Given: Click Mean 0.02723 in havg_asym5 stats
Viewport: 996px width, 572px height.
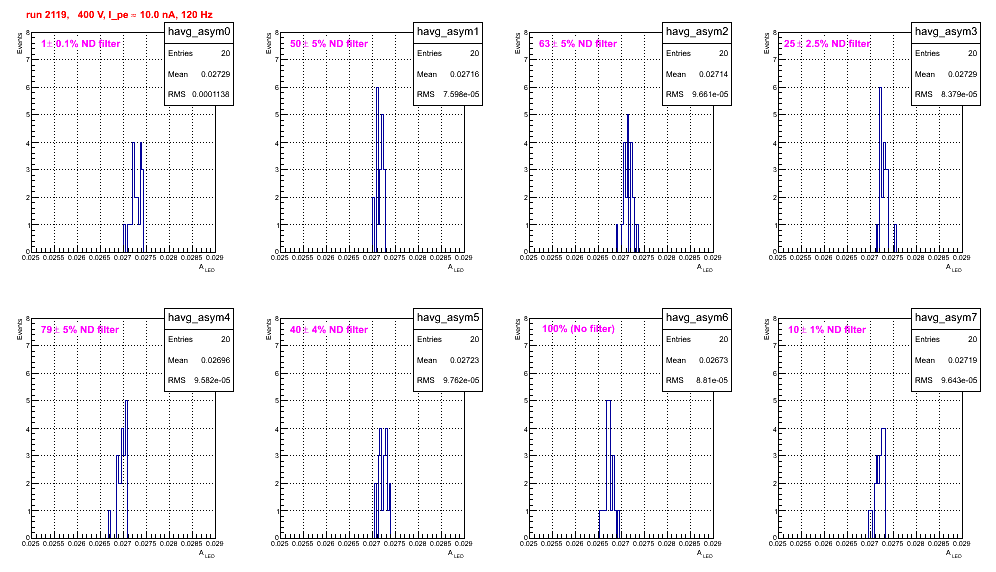Looking at the screenshot, I should click(x=448, y=360).
